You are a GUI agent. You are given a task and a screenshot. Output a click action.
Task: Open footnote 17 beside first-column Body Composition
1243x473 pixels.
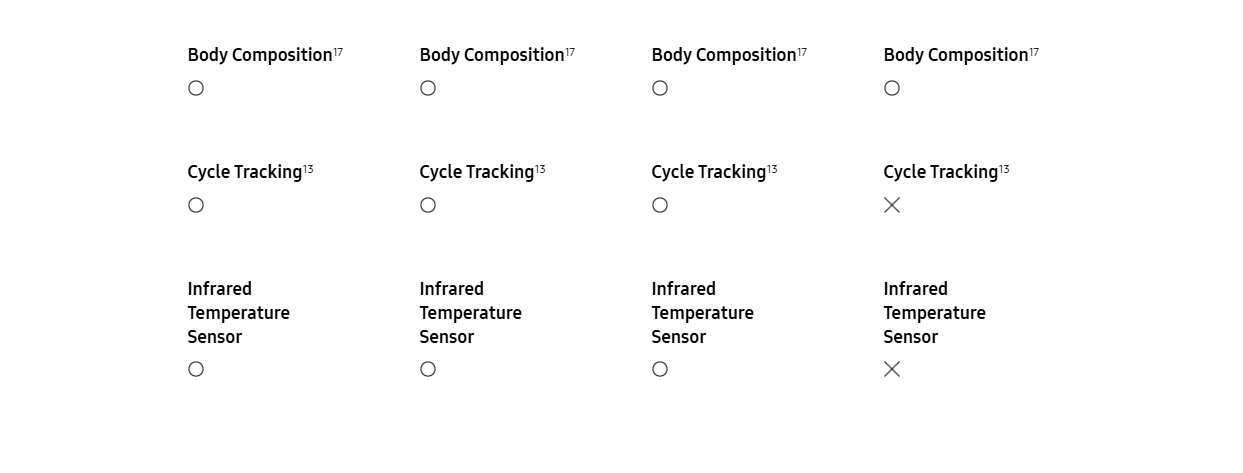(338, 52)
